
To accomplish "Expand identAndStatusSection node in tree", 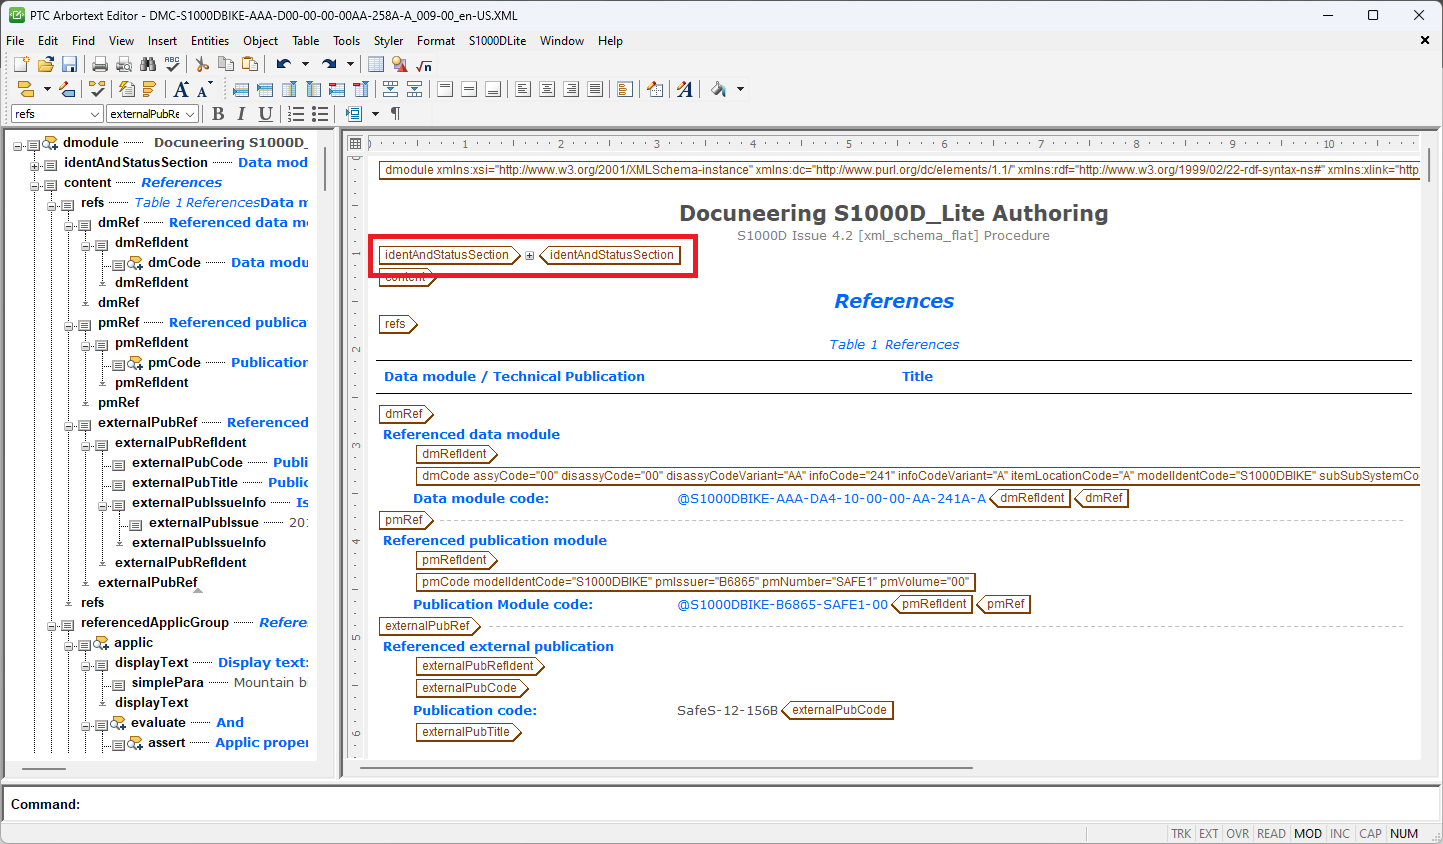I will (x=35, y=165).
